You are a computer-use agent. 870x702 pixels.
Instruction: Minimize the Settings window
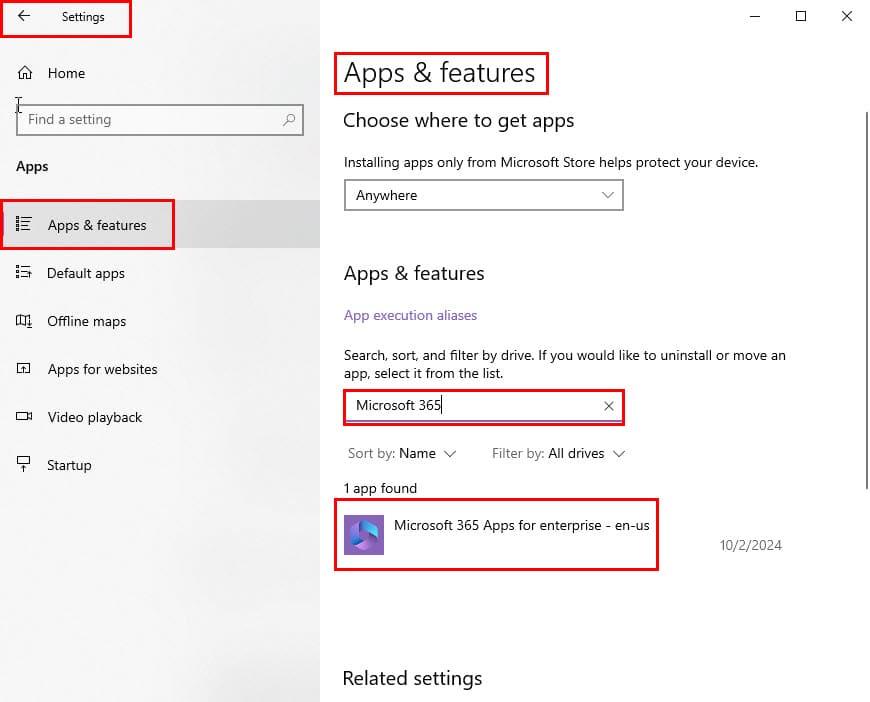[755, 16]
